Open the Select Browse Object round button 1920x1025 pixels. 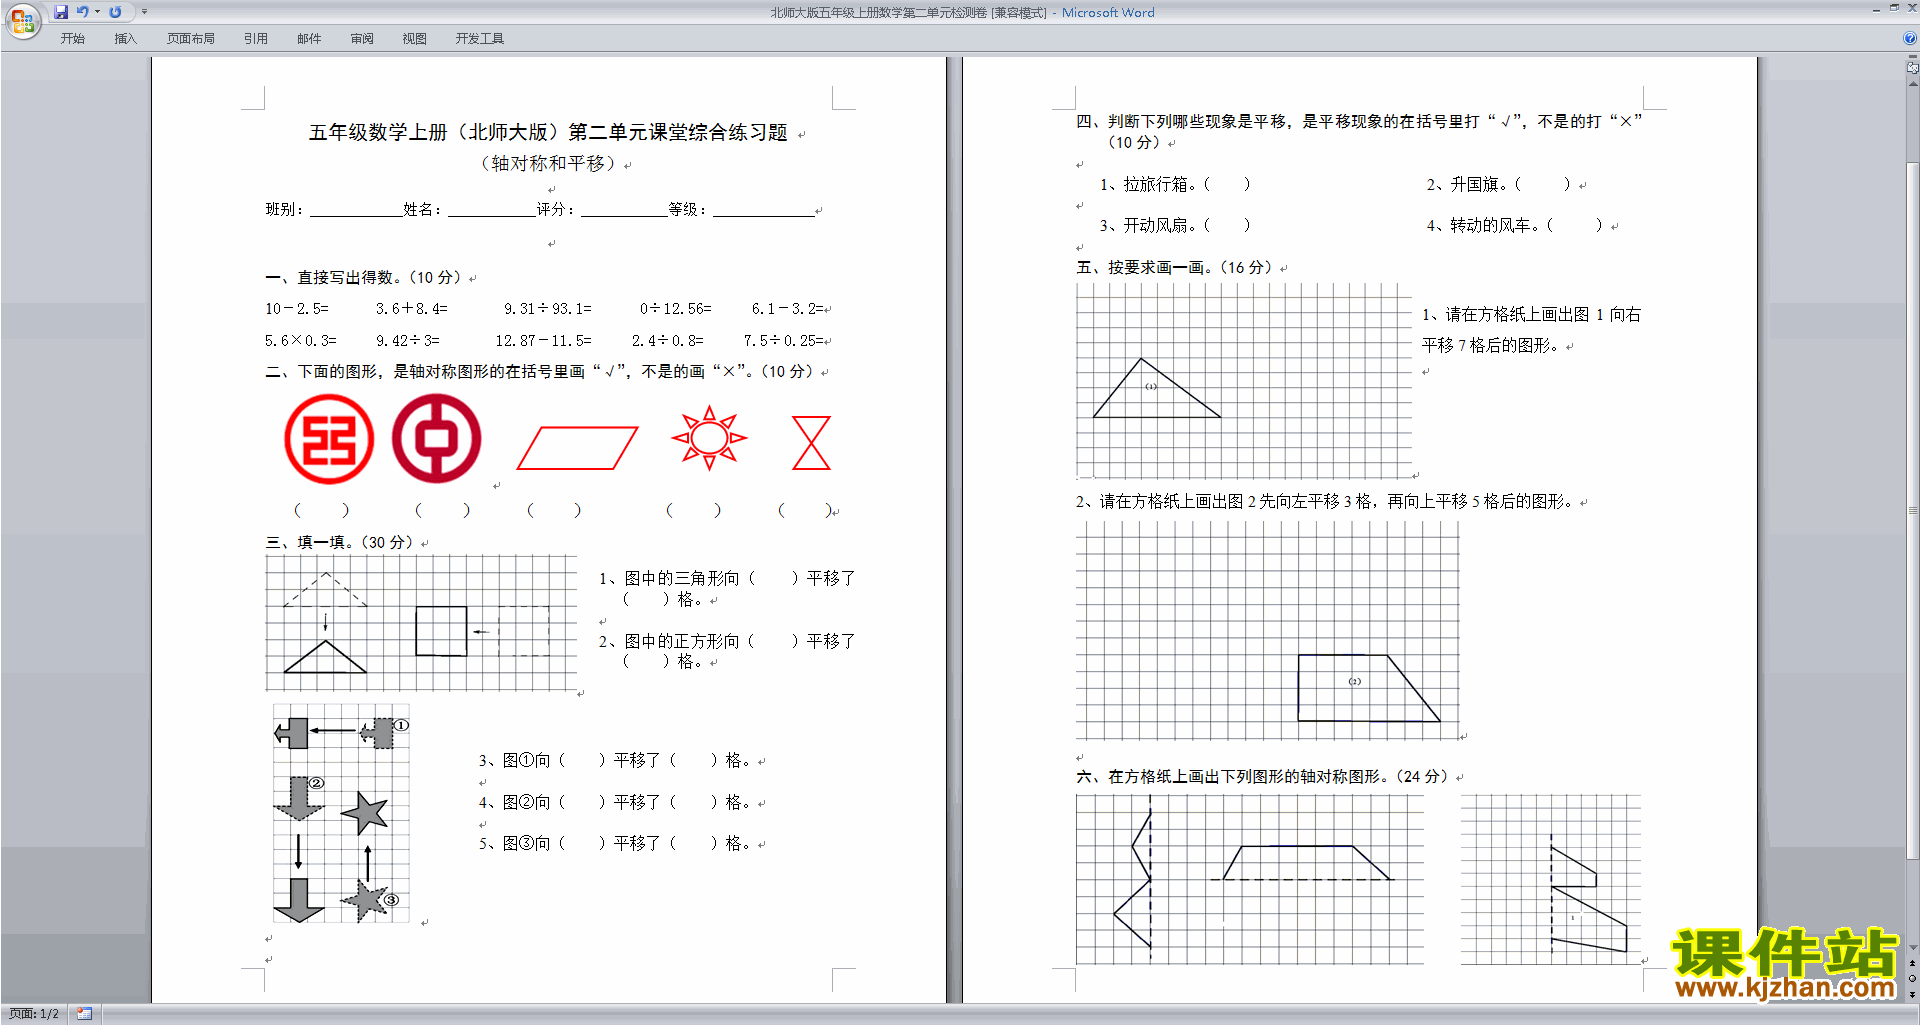[x=1912, y=979]
